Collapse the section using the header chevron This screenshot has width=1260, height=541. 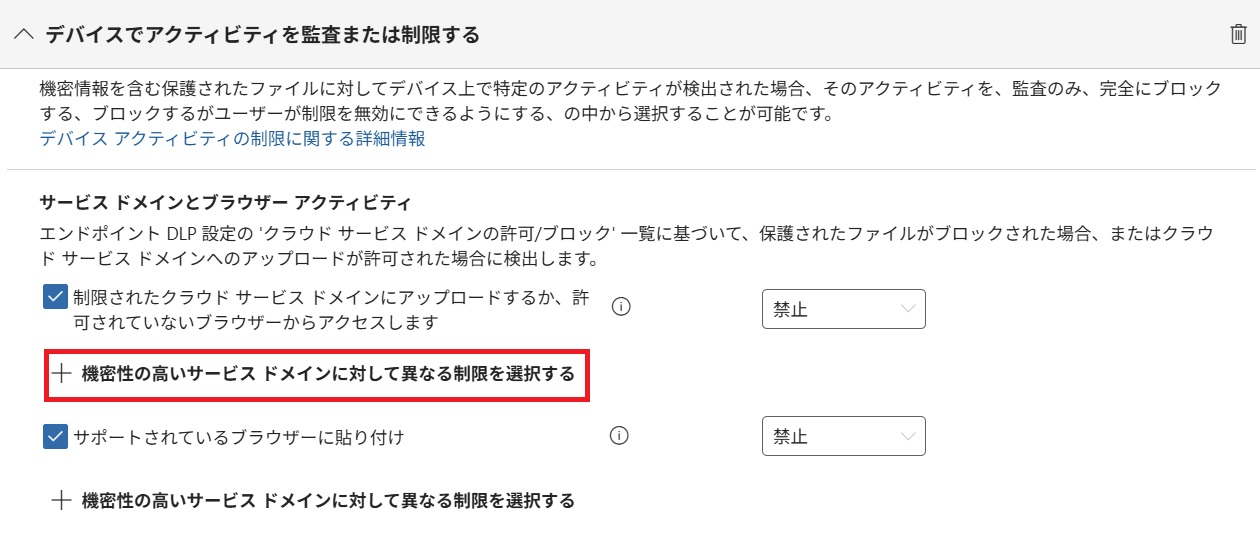pos(24,35)
